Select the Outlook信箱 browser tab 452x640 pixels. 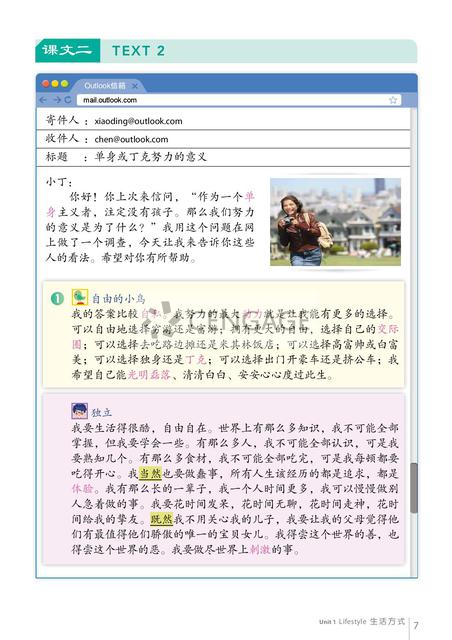click(x=107, y=86)
